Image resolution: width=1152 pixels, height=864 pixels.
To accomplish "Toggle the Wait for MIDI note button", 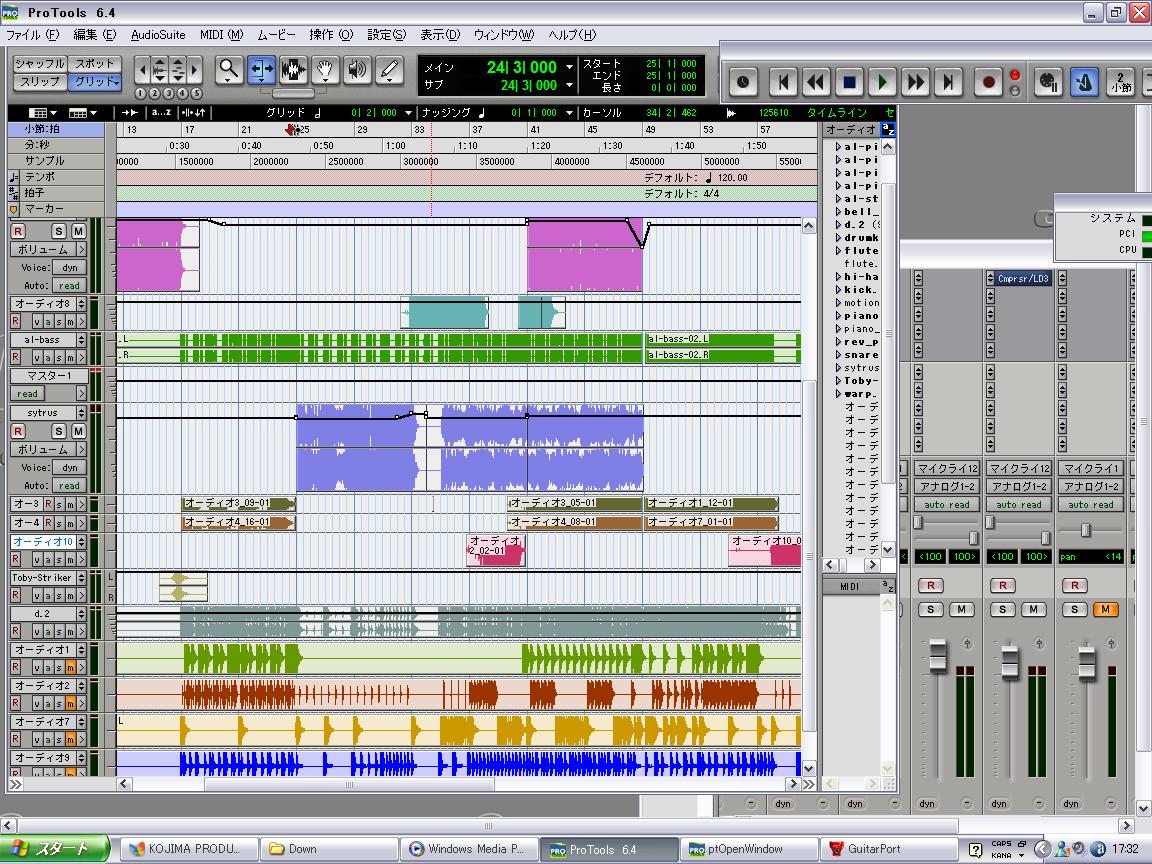I will (1048, 82).
